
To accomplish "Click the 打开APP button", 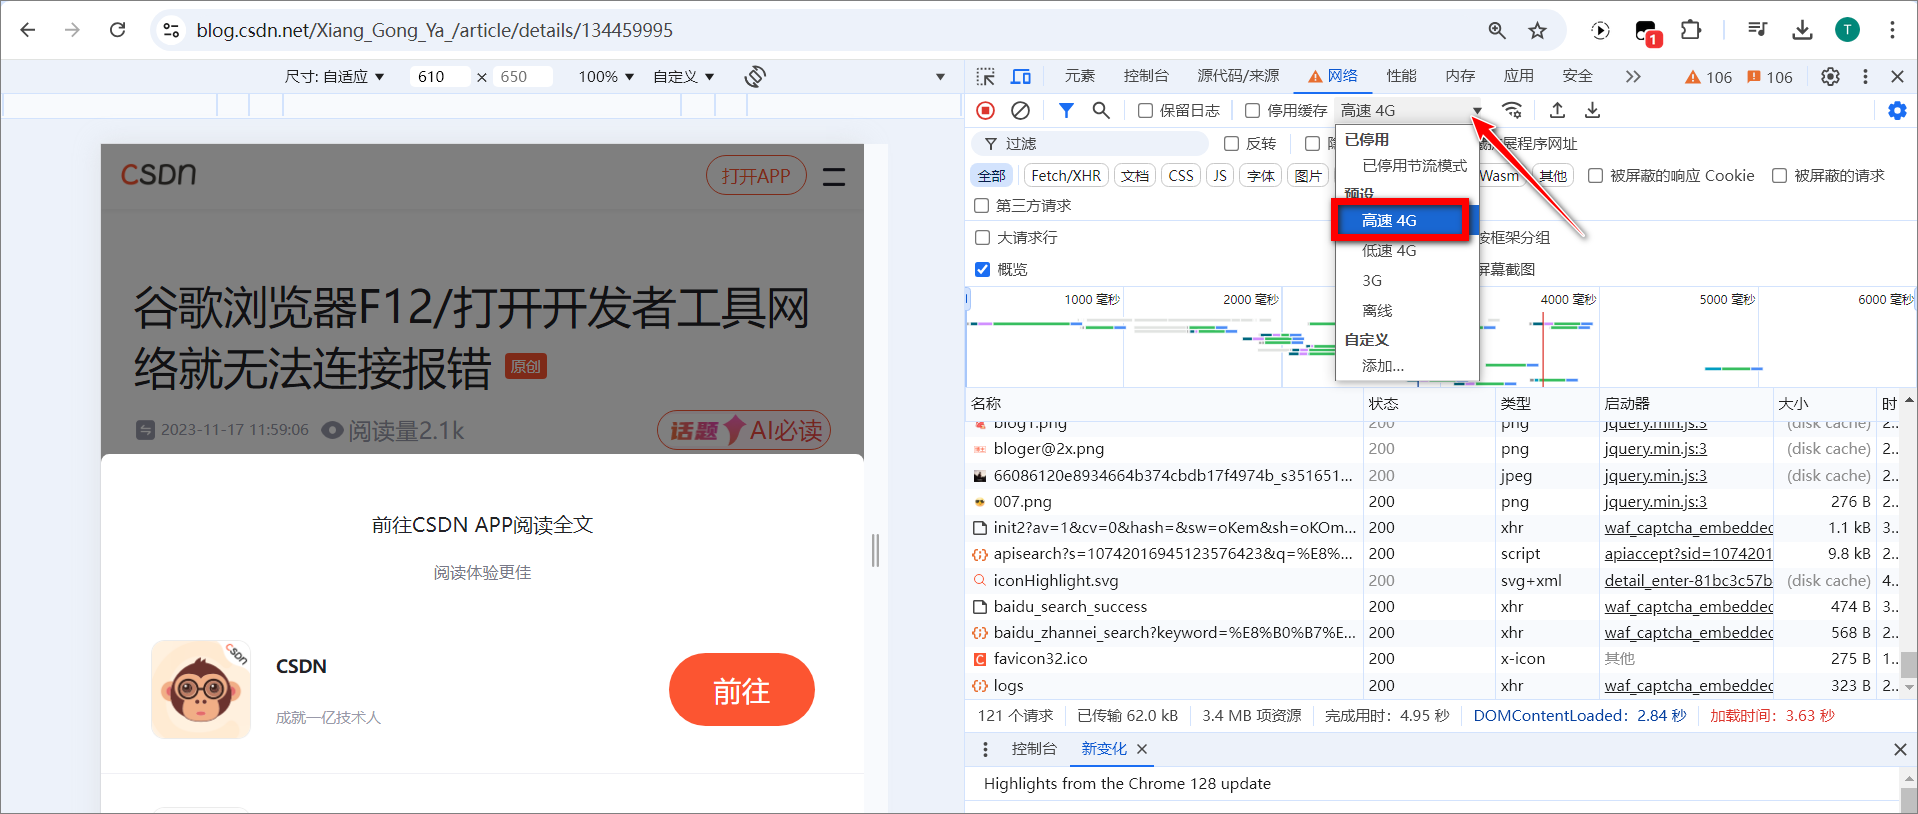I will pyautogui.click(x=756, y=176).
